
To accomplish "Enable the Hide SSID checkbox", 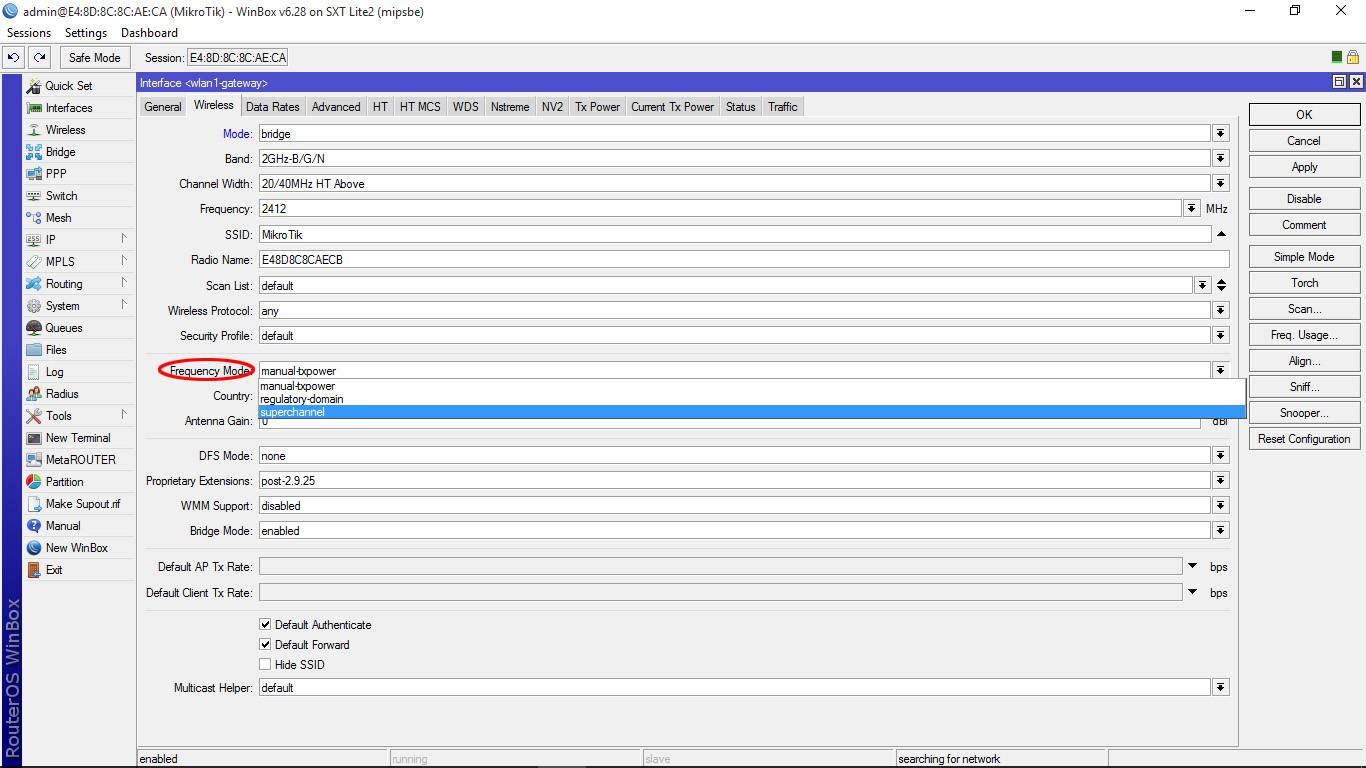I will (x=265, y=665).
